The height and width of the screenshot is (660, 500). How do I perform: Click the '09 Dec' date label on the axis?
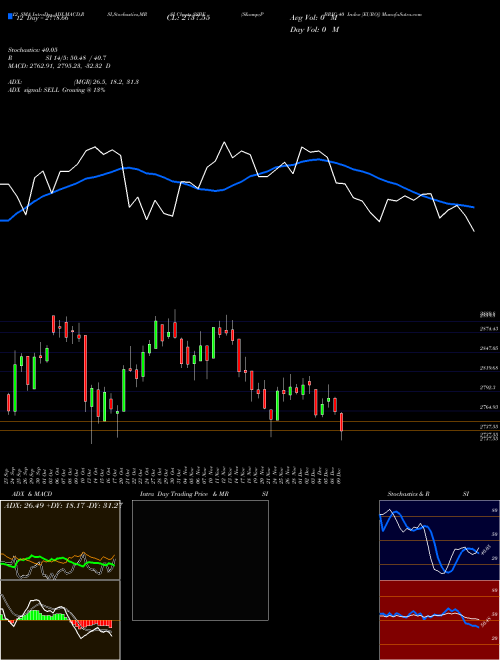click(x=340, y=474)
